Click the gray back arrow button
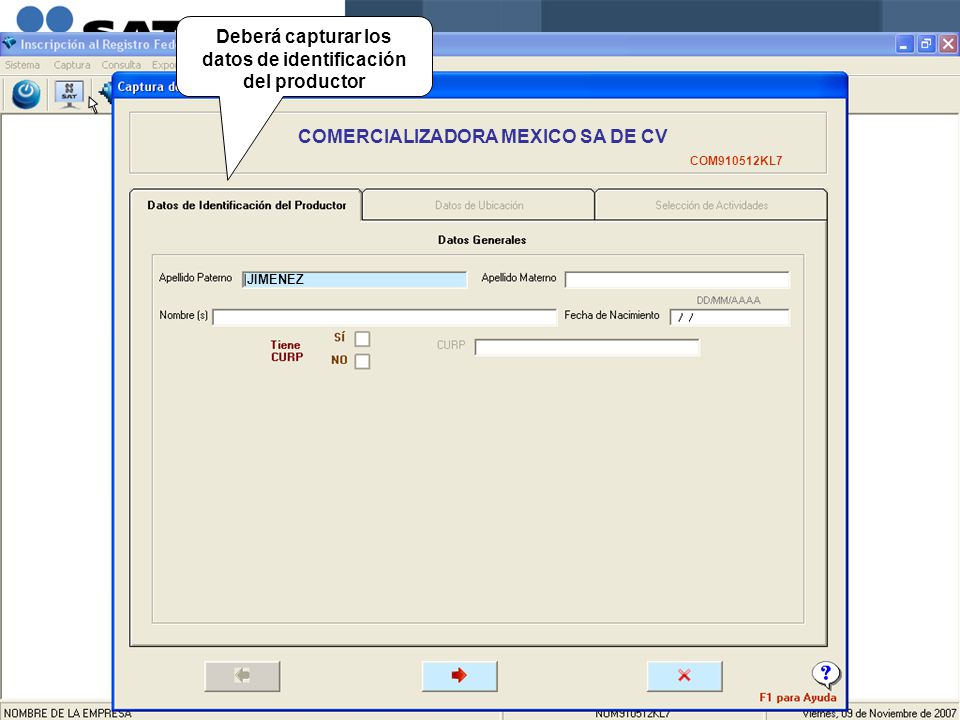Viewport: 960px width, 720px height. (242, 676)
